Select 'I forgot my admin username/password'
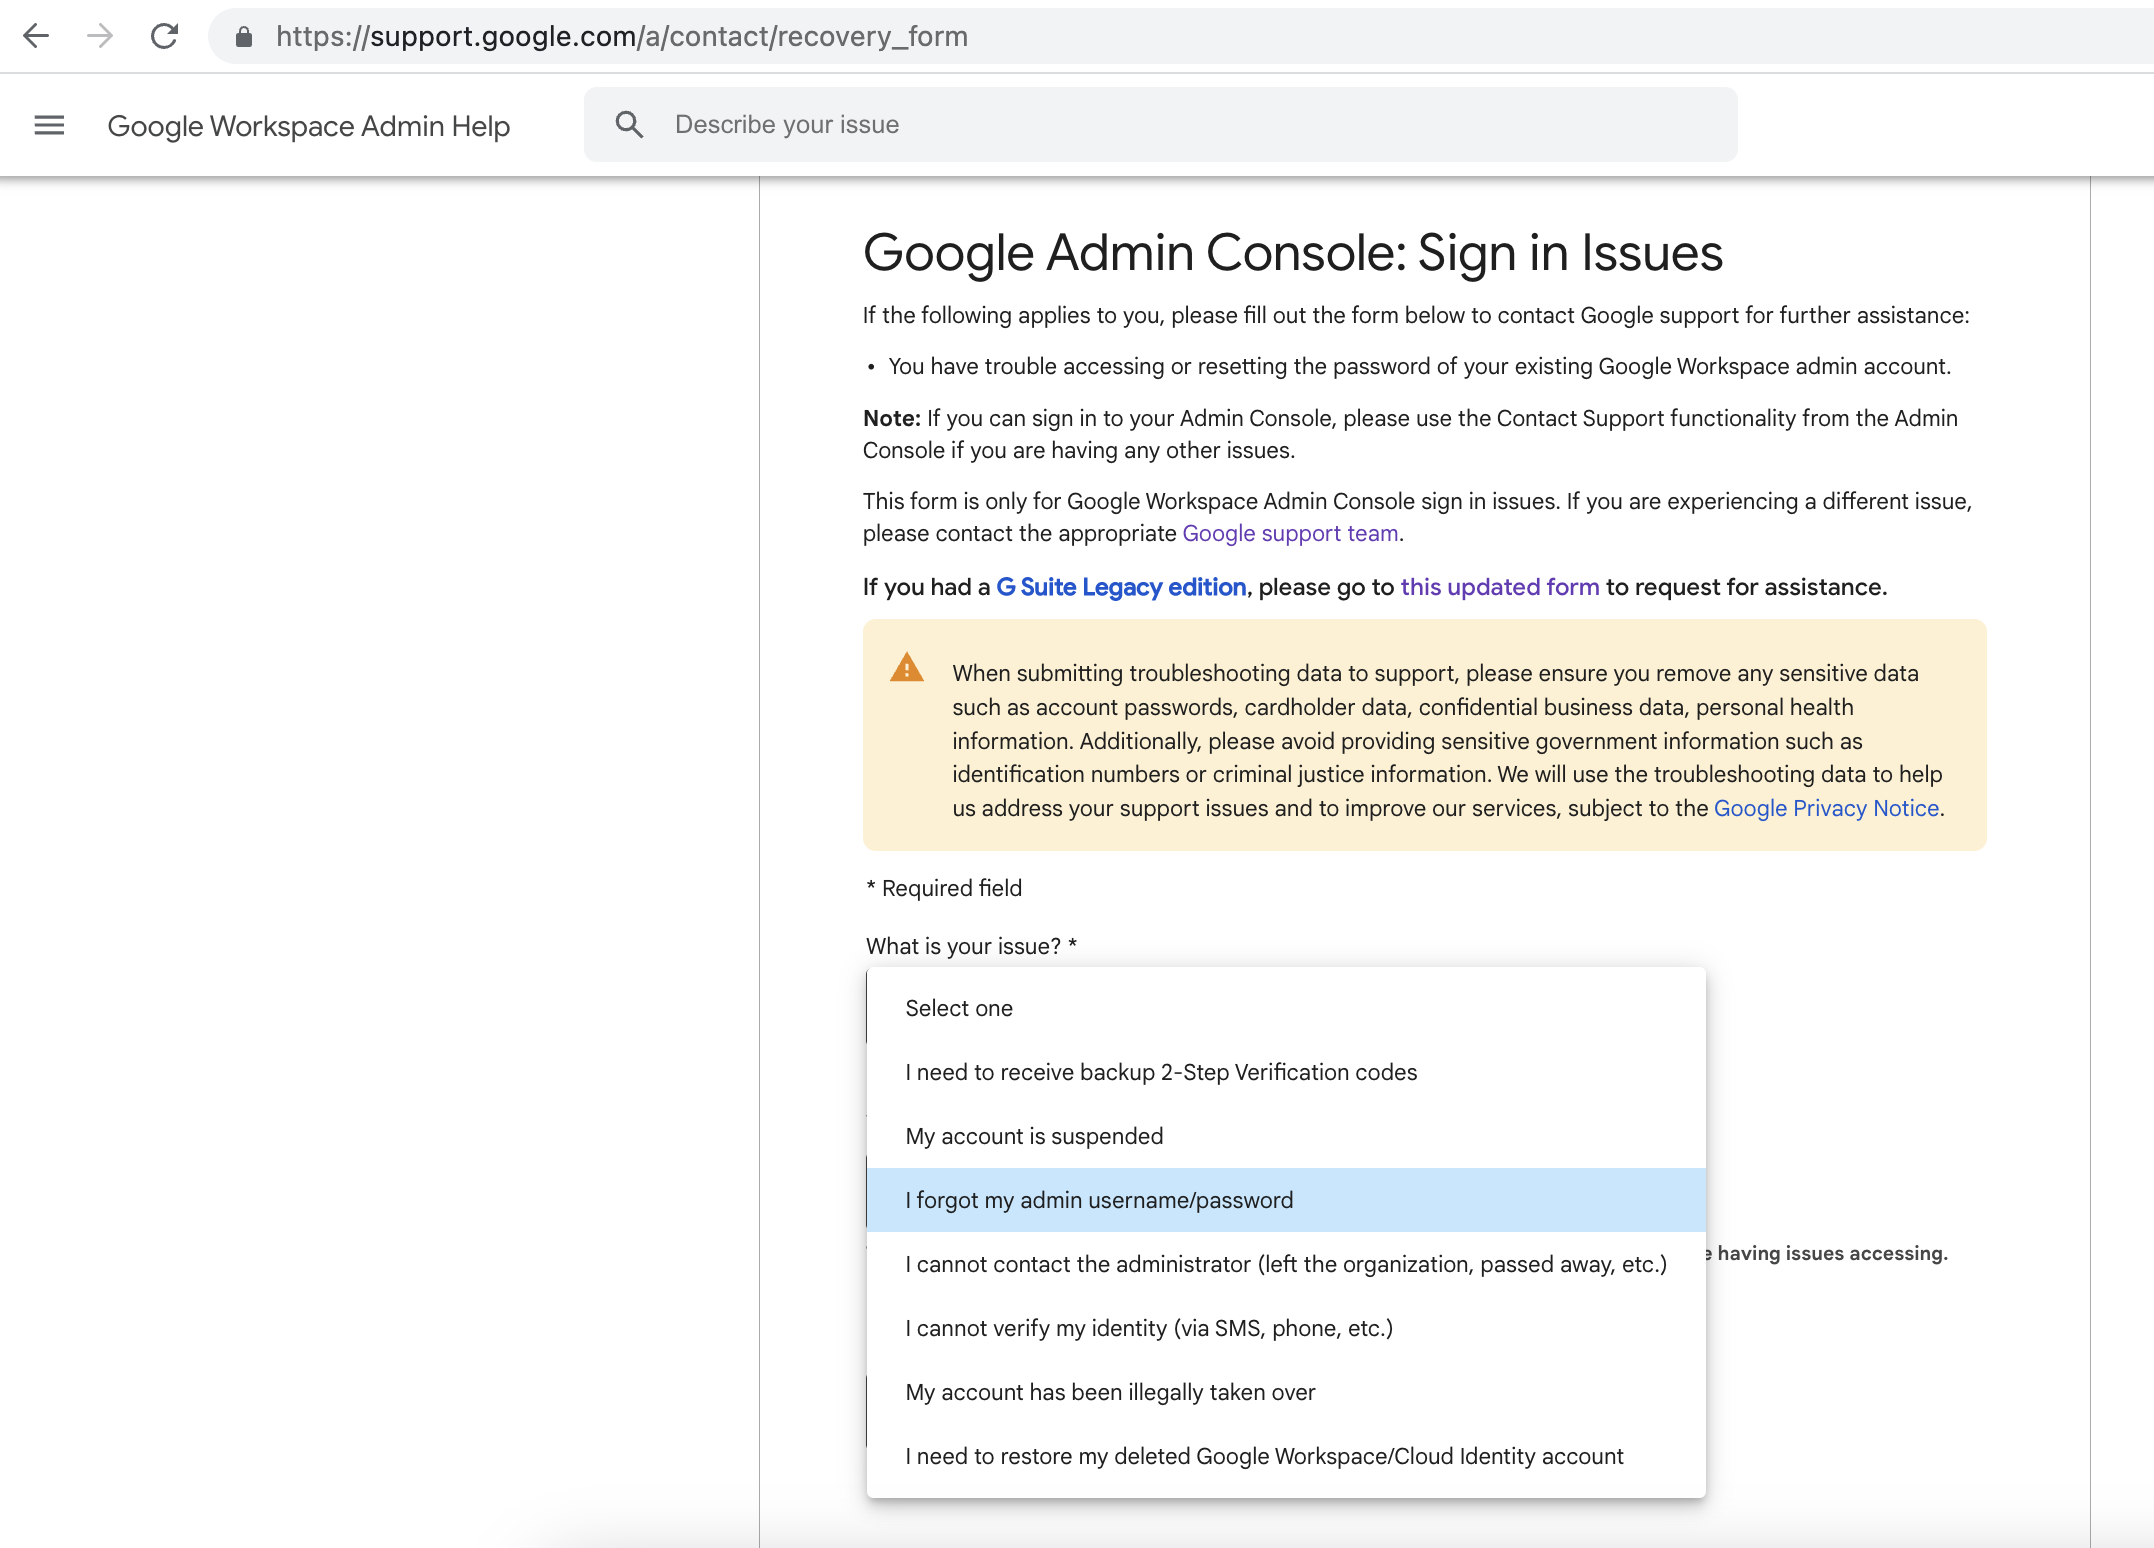This screenshot has width=2154, height=1548. point(1098,1200)
